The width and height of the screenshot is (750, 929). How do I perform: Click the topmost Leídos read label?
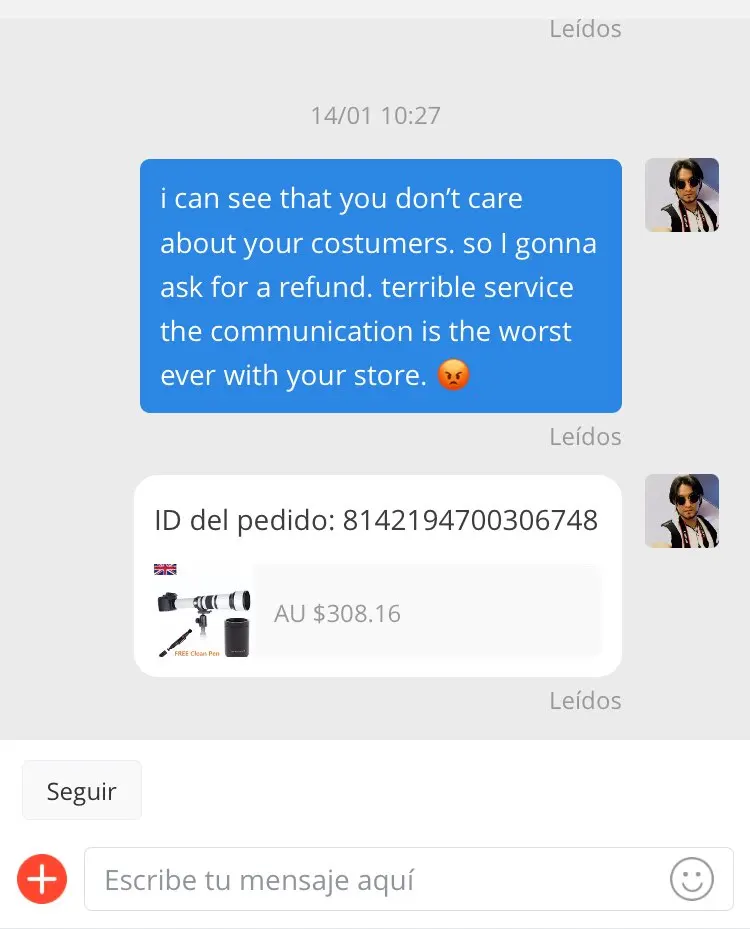pyautogui.click(x=585, y=28)
